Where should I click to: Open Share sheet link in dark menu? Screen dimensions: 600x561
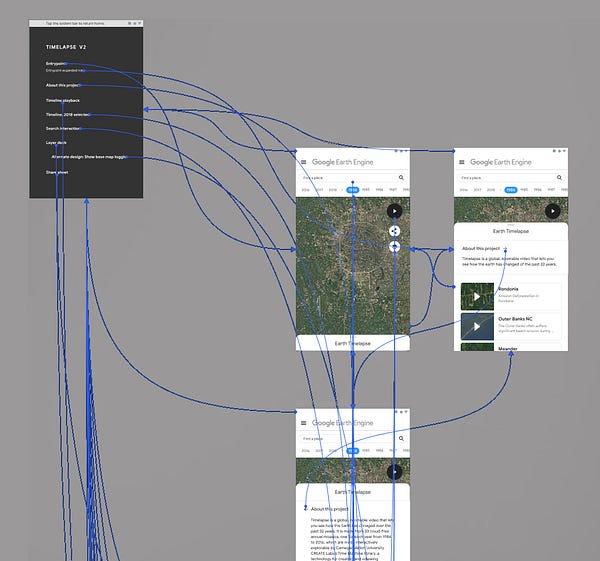(57, 172)
